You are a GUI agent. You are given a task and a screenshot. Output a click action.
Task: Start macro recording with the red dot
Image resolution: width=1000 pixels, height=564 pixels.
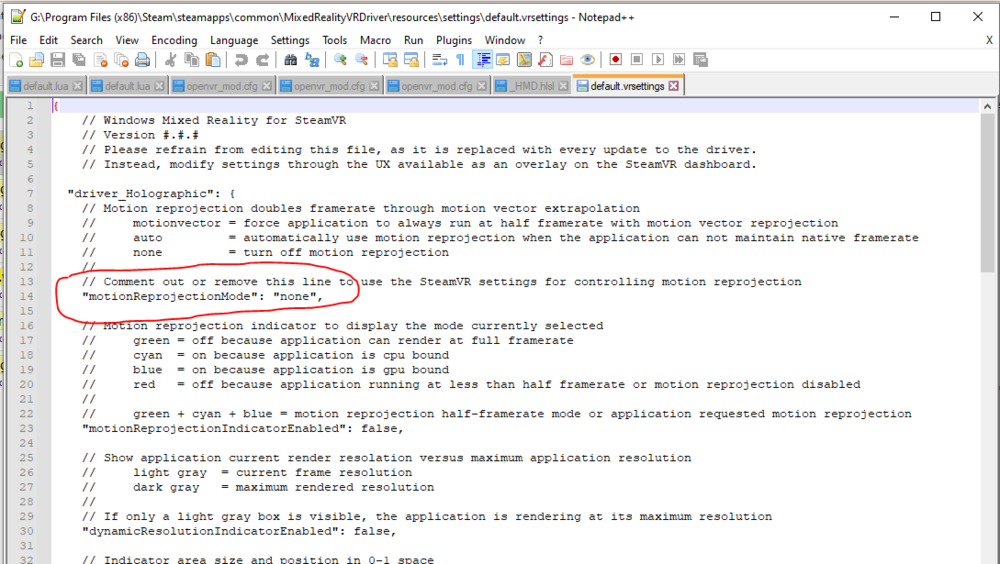click(x=615, y=60)
